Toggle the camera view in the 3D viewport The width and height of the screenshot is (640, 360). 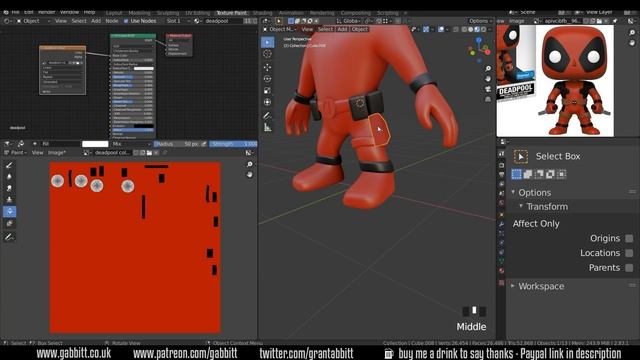point(488,89)
